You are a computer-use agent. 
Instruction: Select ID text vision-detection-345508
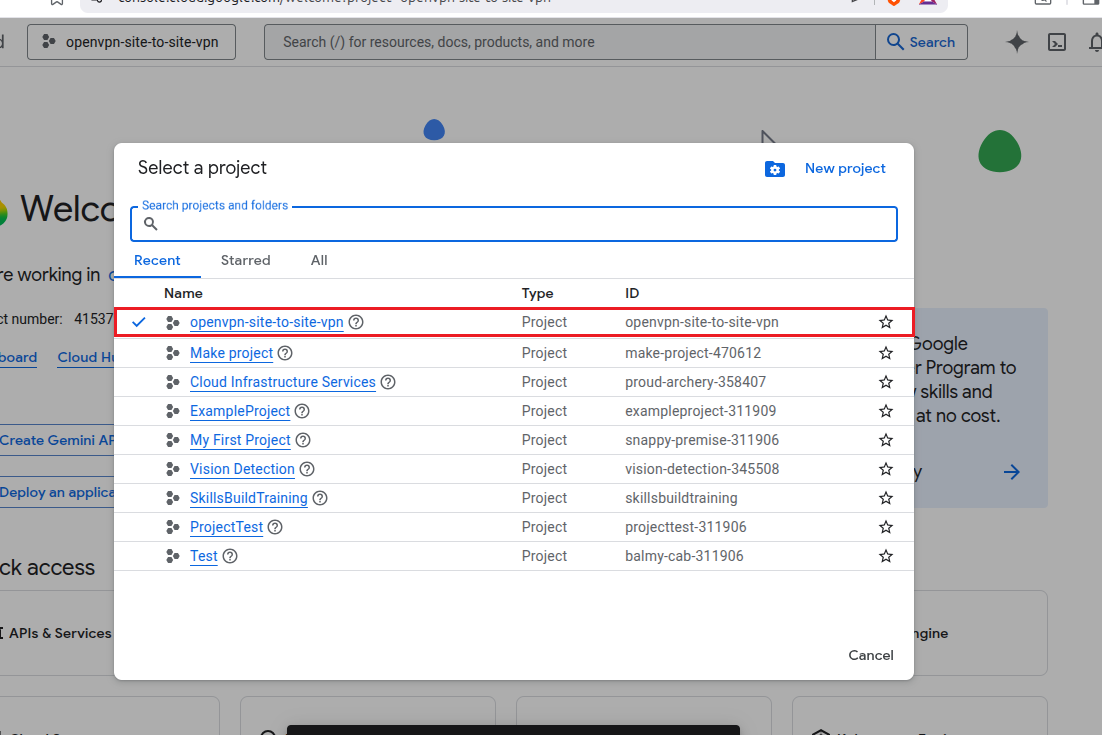pos(702,469)
